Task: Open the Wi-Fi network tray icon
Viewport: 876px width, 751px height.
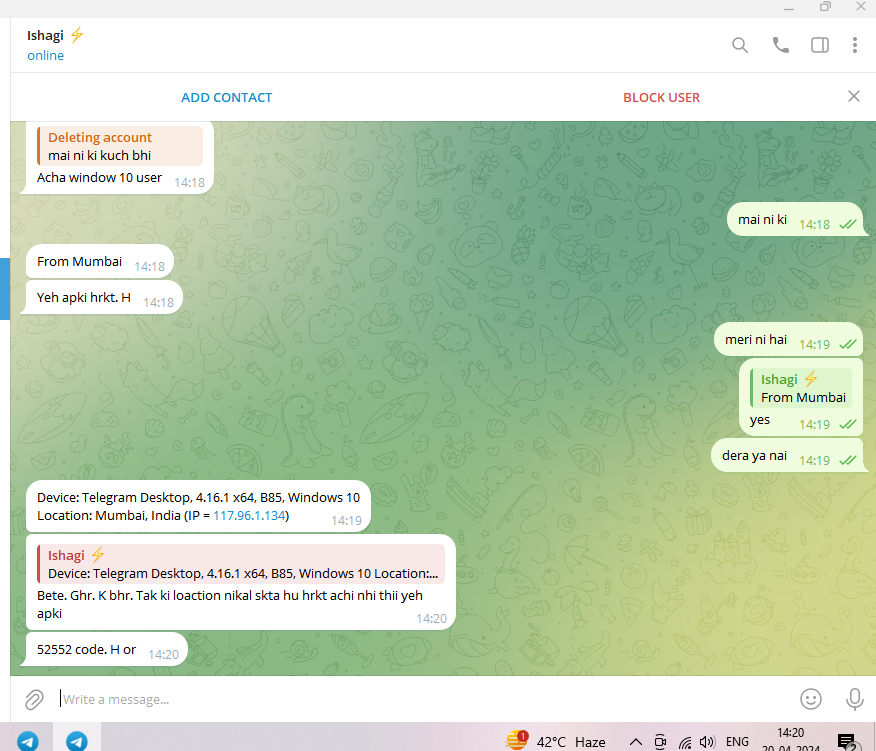Action: [x=685, y=742]
